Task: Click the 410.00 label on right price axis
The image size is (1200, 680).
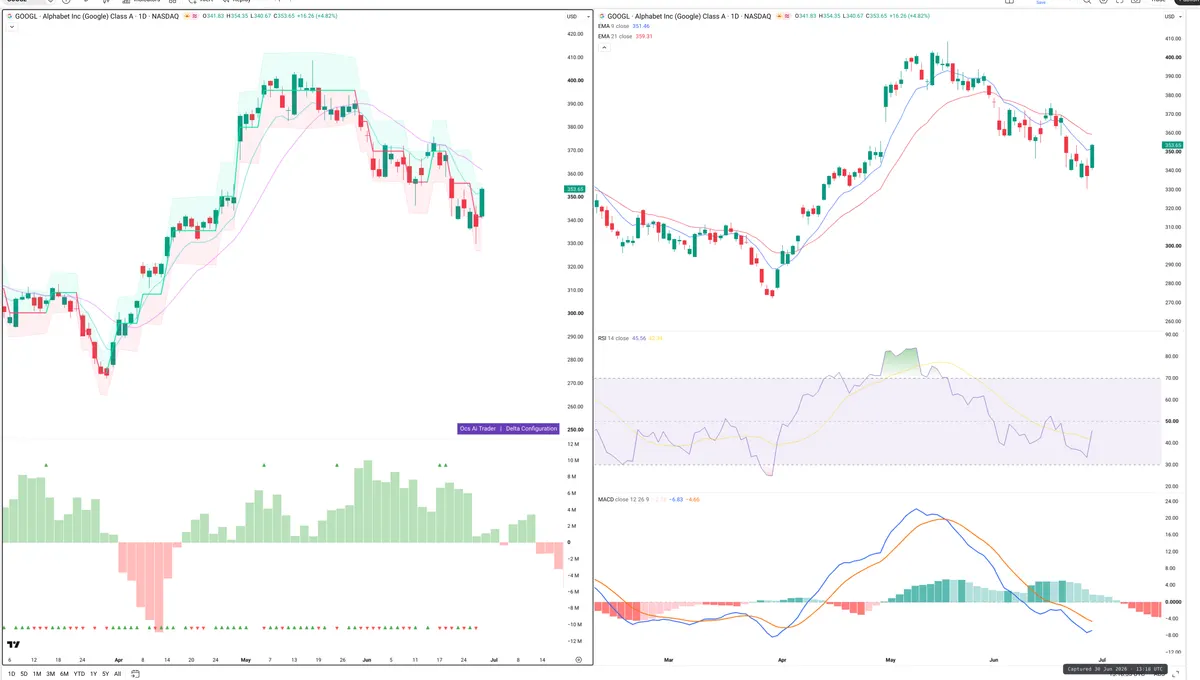Action: pos(1173,39)
